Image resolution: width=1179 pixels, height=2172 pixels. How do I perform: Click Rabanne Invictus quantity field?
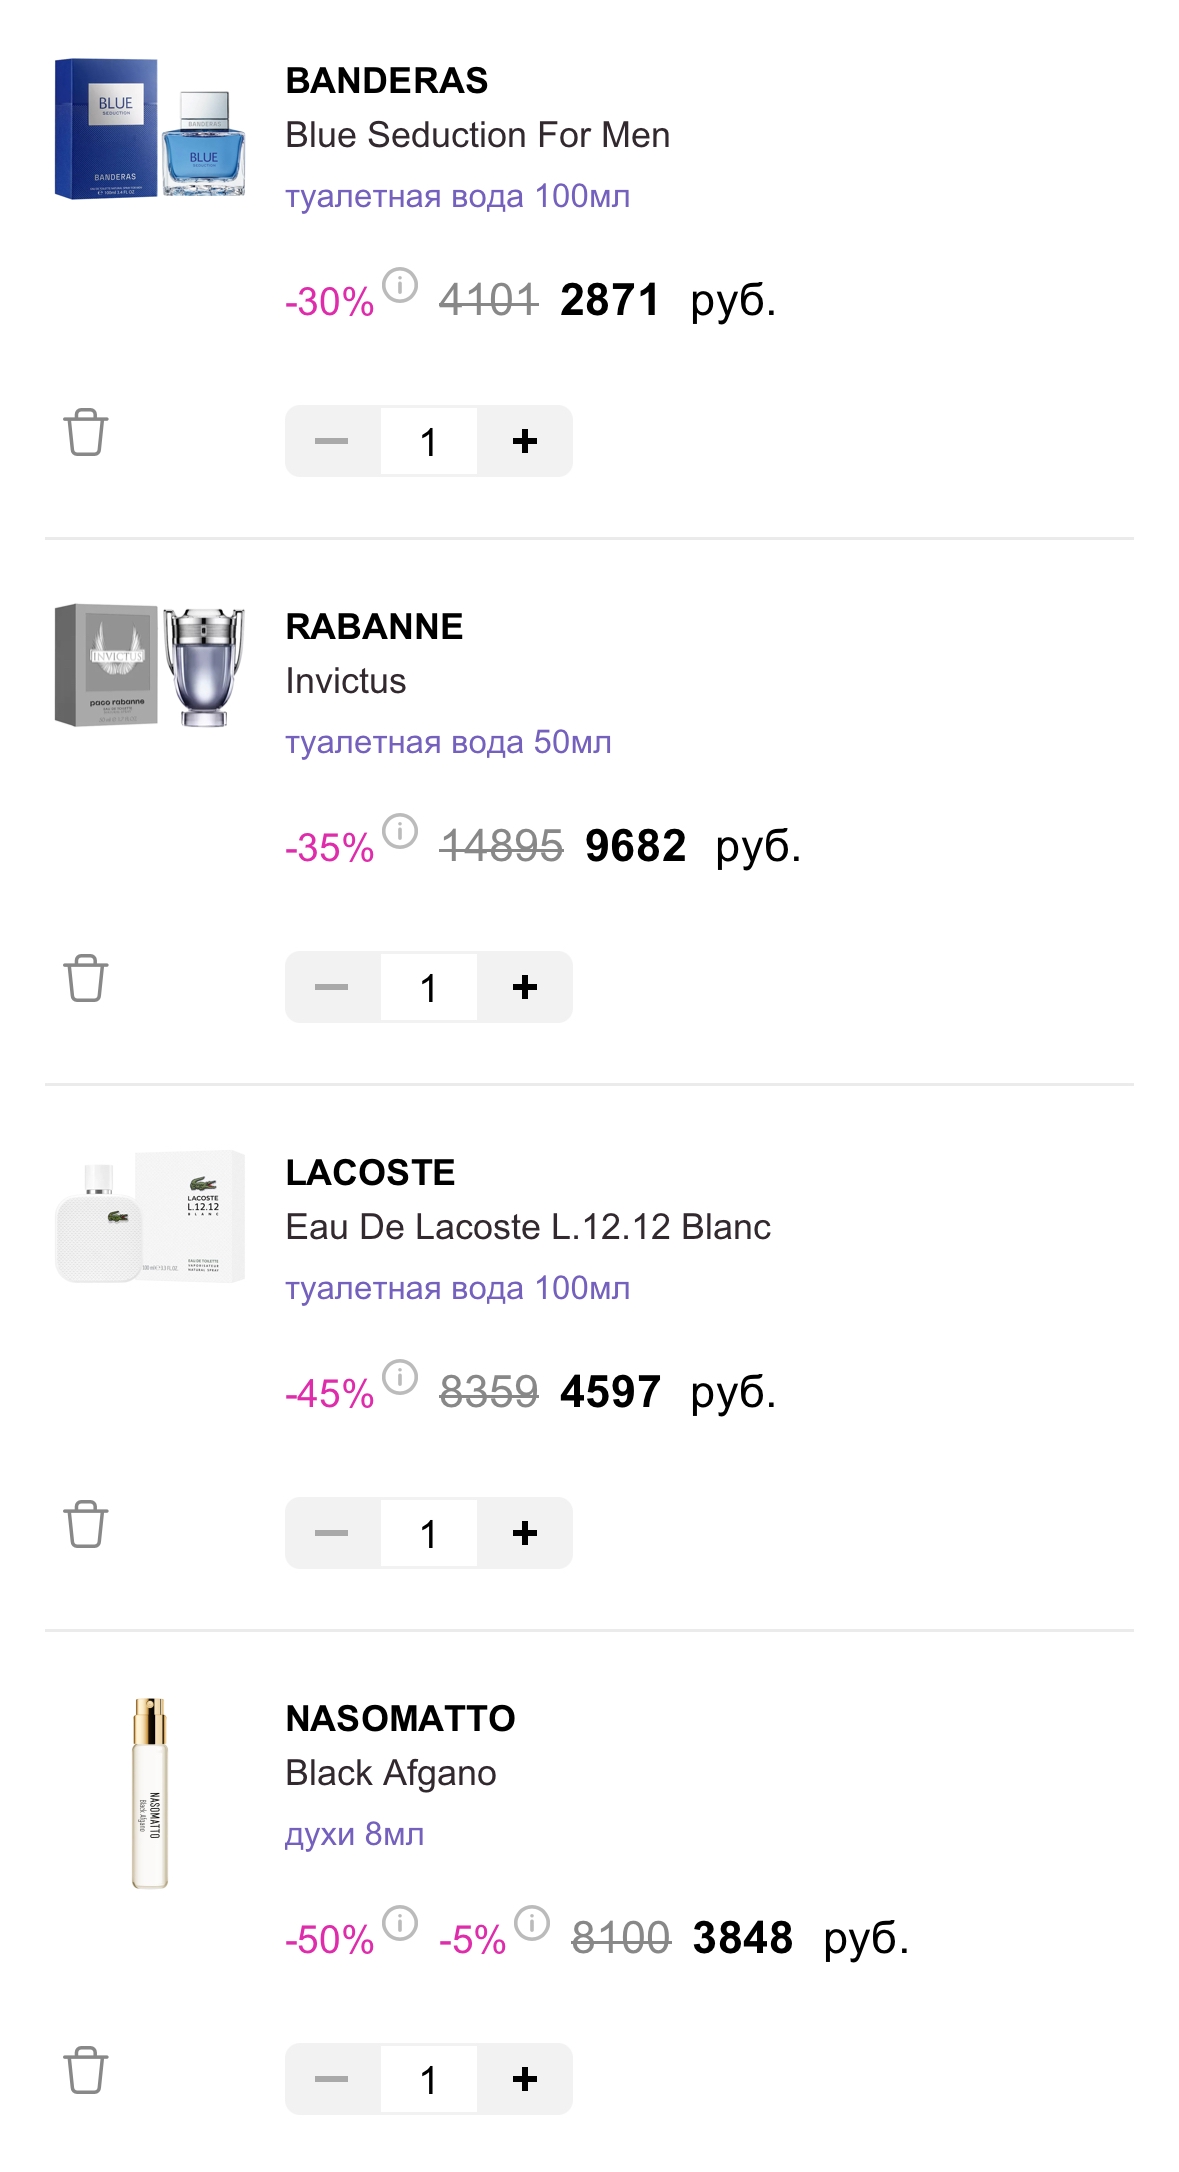click(428, 987)
